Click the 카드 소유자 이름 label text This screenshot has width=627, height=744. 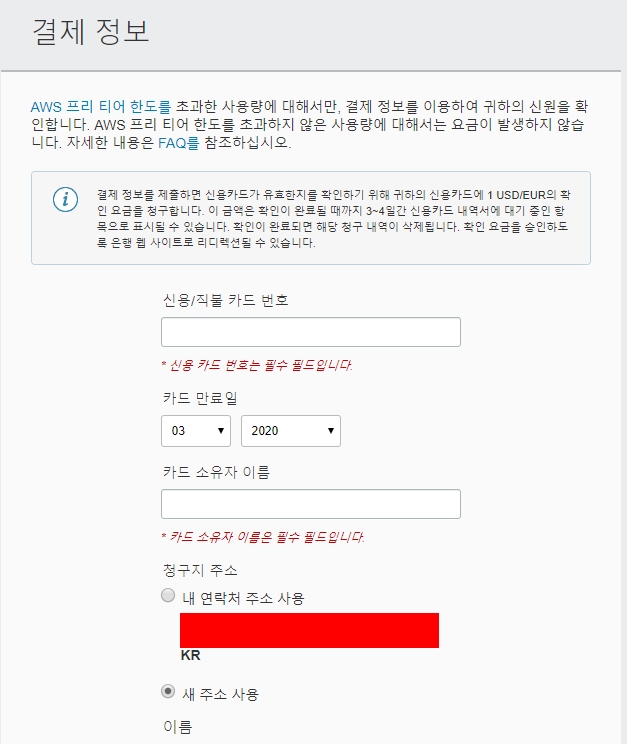click(216, 472)
